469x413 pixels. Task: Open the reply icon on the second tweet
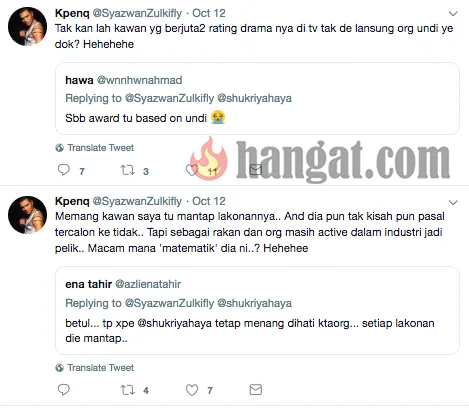(x=64, y=389)
